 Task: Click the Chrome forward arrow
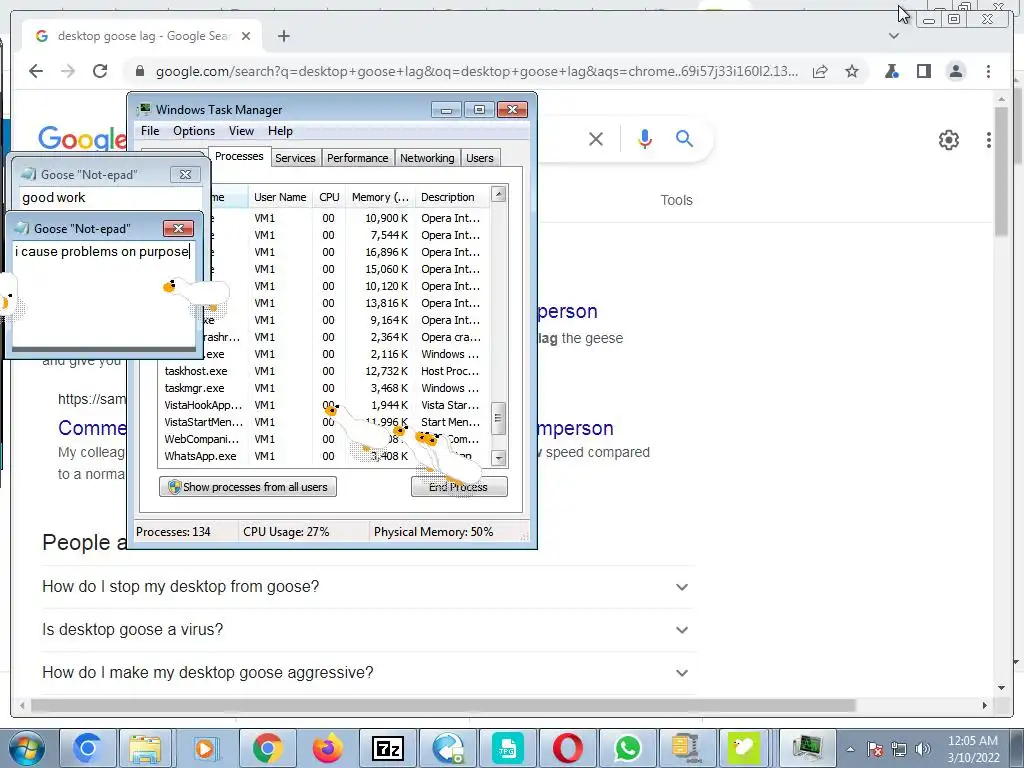[68, 71]
